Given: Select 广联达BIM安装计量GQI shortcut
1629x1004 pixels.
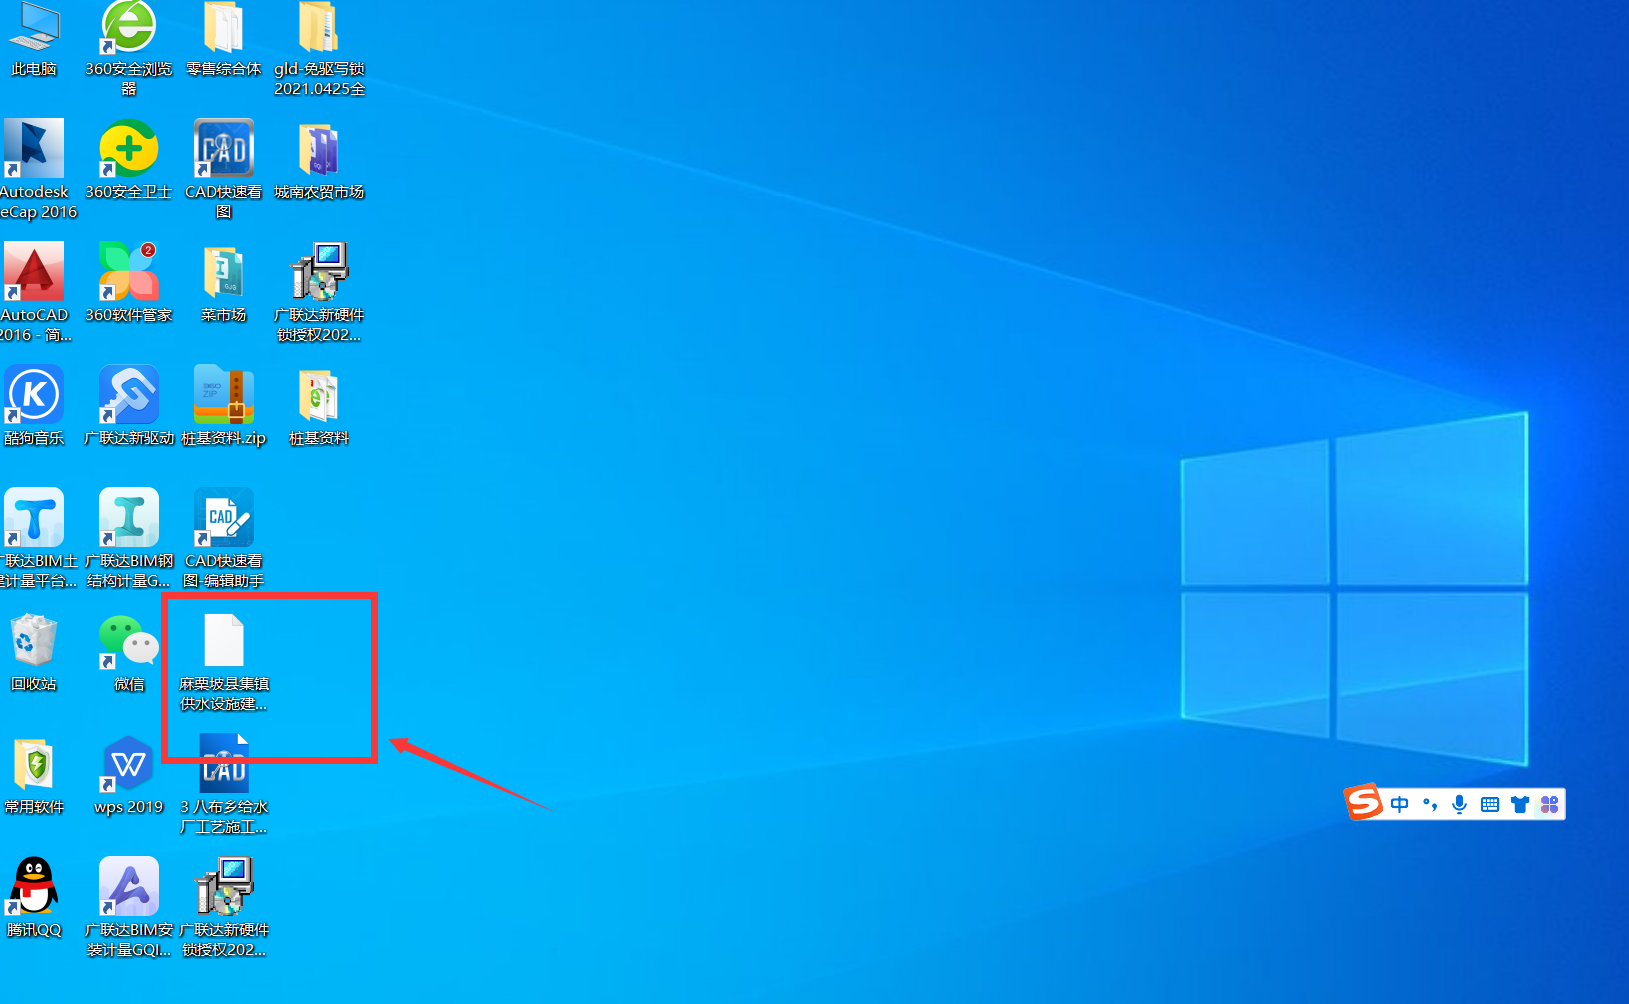Looking at the screenshot, I should pyautogui.click(x=129, y=906).
